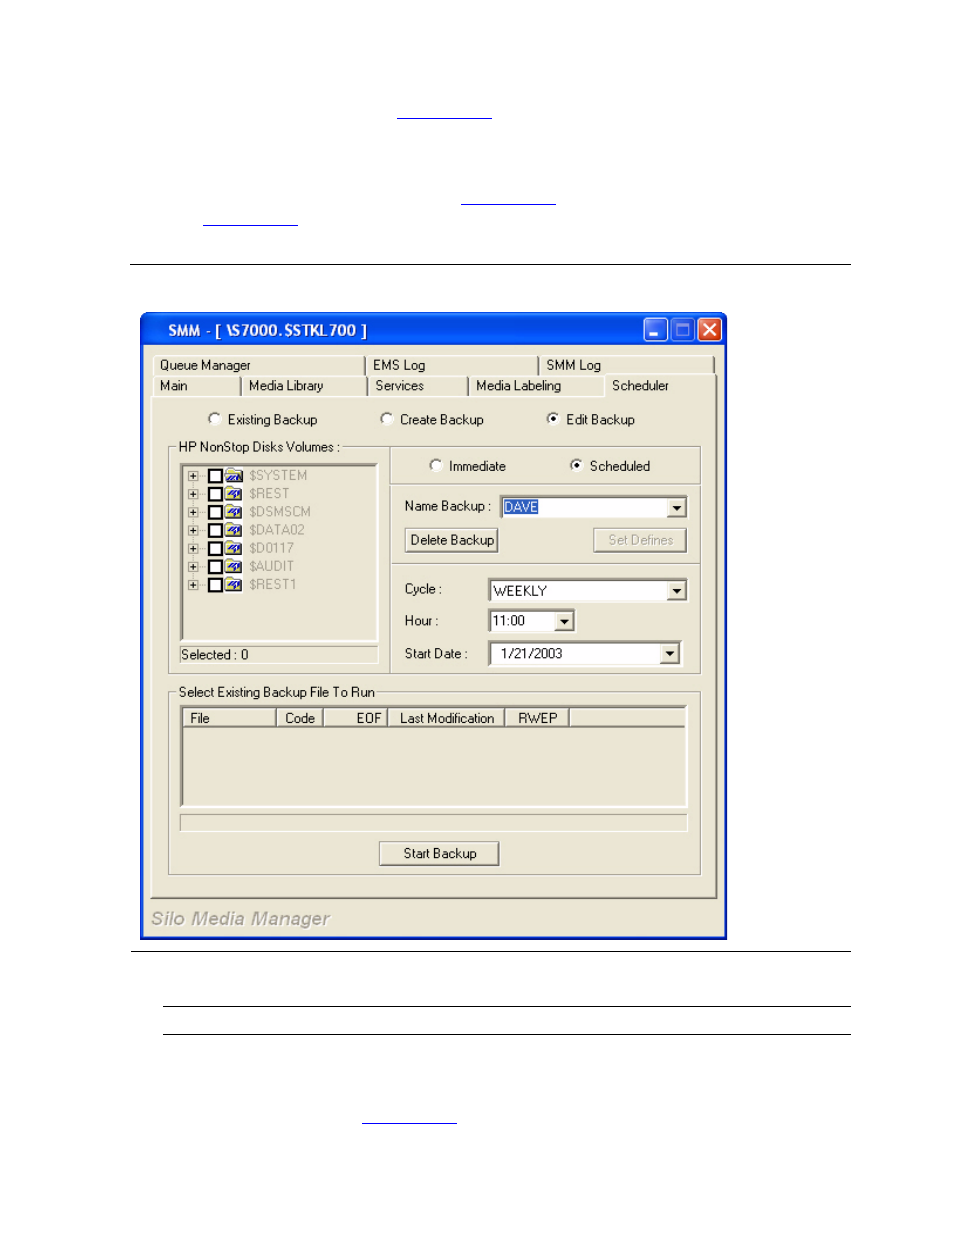This screenshot has height=1235, width=954.
Task: Check the $REST volume checkbox
Action: [x=215, y=494]
